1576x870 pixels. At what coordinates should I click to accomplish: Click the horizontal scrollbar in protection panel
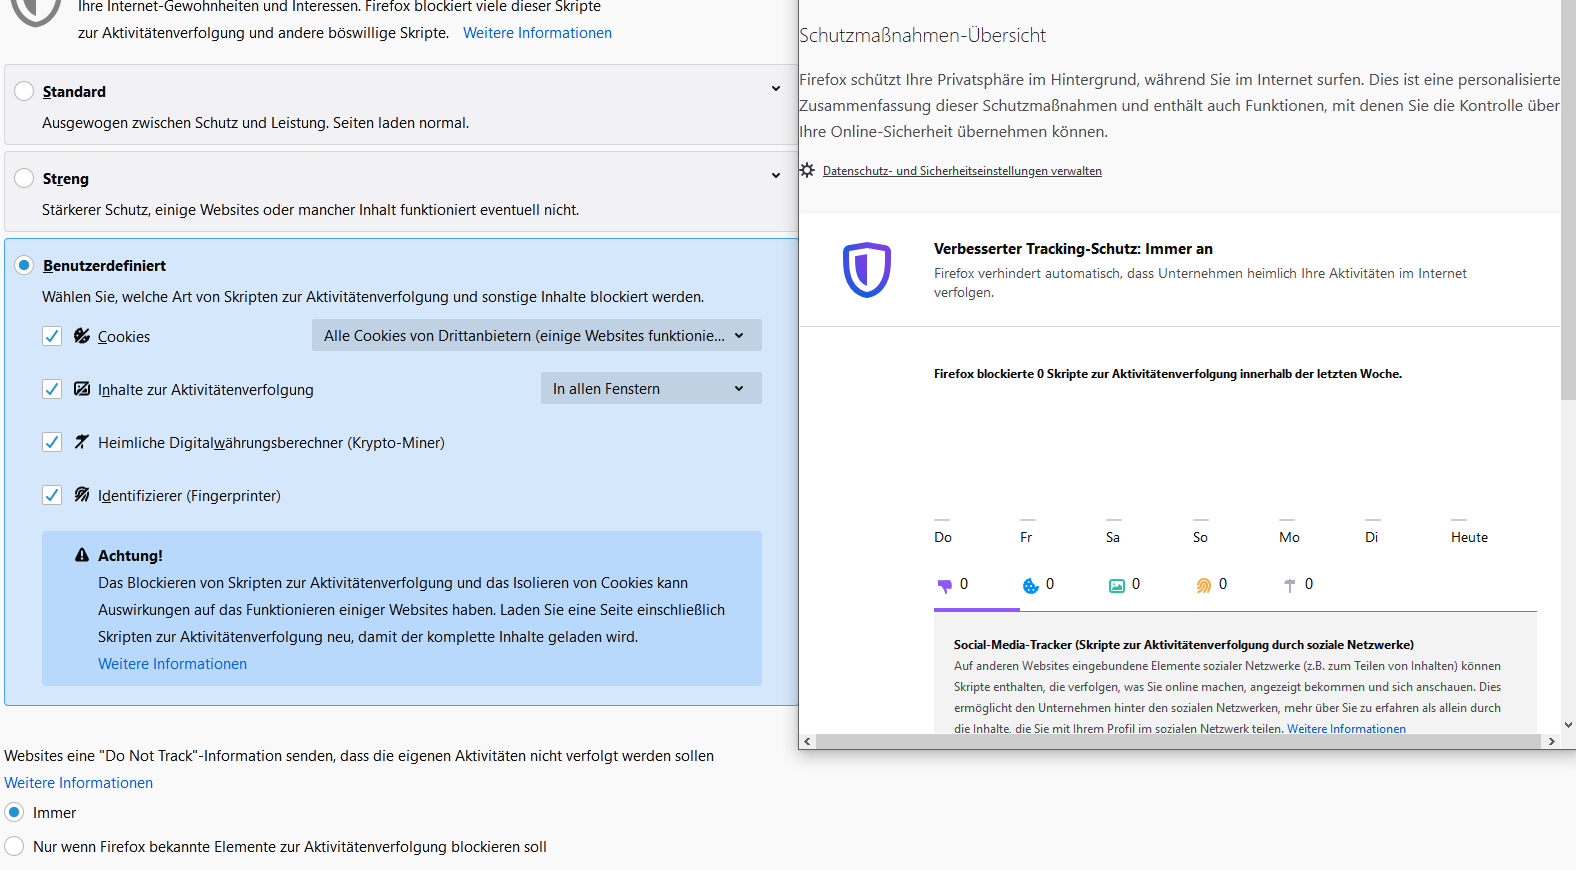[1179, 742]
